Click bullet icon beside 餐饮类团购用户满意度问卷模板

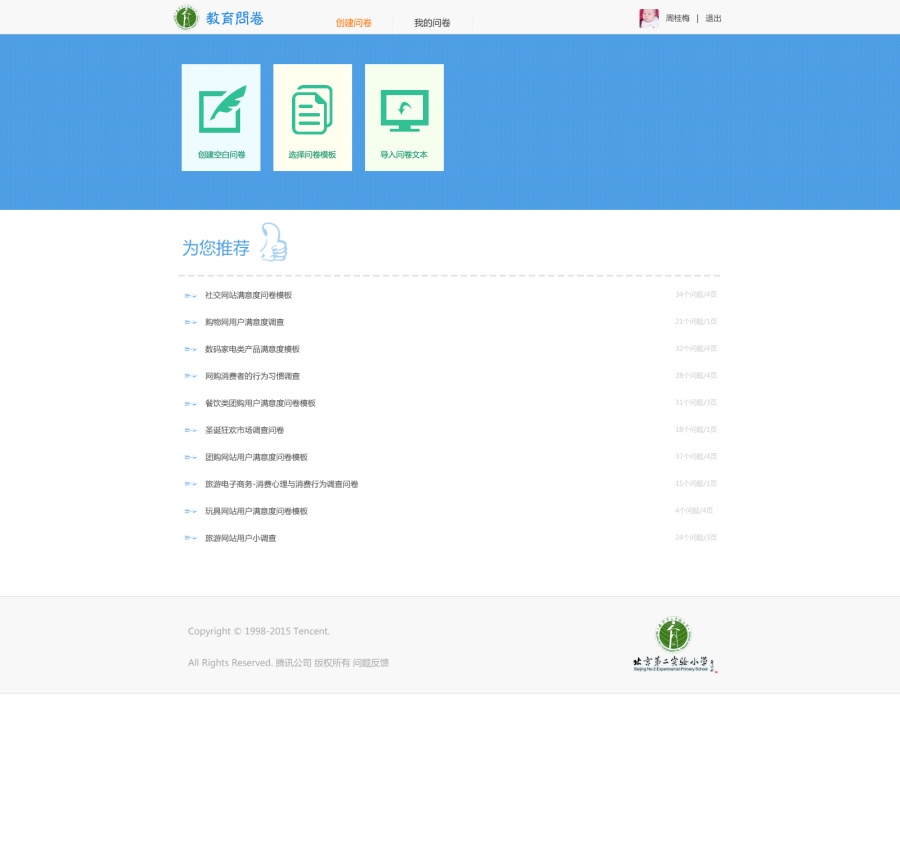(x=191, y=404)
